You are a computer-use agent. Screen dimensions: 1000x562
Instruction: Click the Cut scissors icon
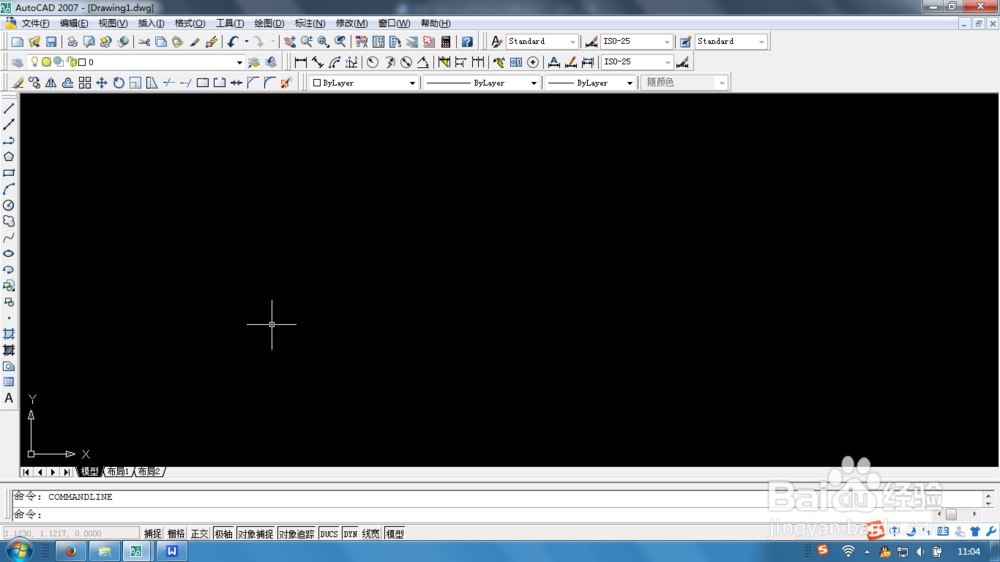[145, 41]
